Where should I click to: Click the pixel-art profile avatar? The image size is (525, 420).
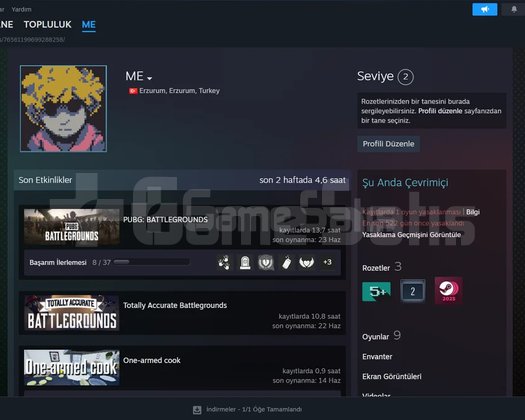pyautogui.click(x=64, y=109)
